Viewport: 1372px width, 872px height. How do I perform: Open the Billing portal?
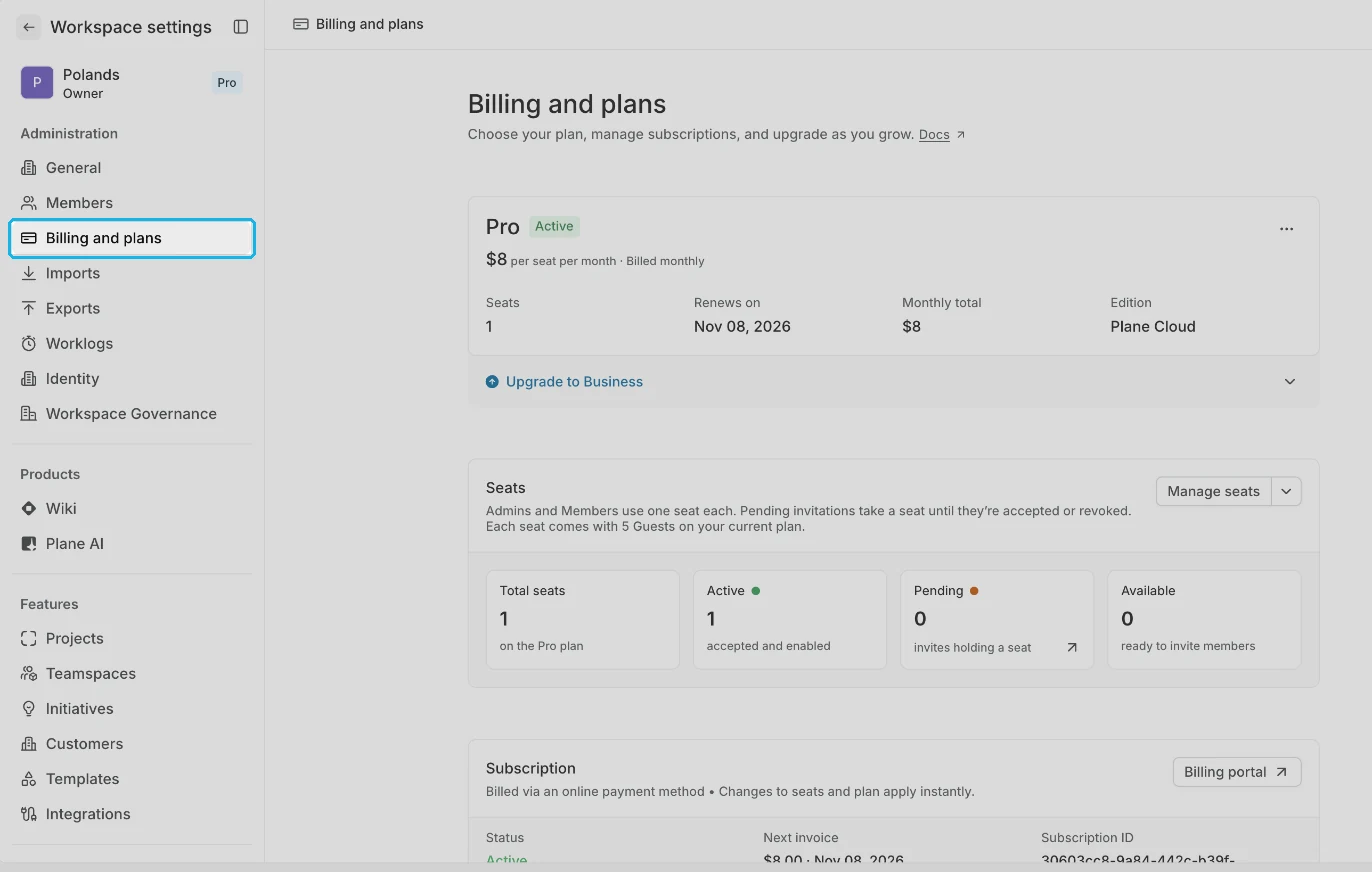pos(1237,772)
